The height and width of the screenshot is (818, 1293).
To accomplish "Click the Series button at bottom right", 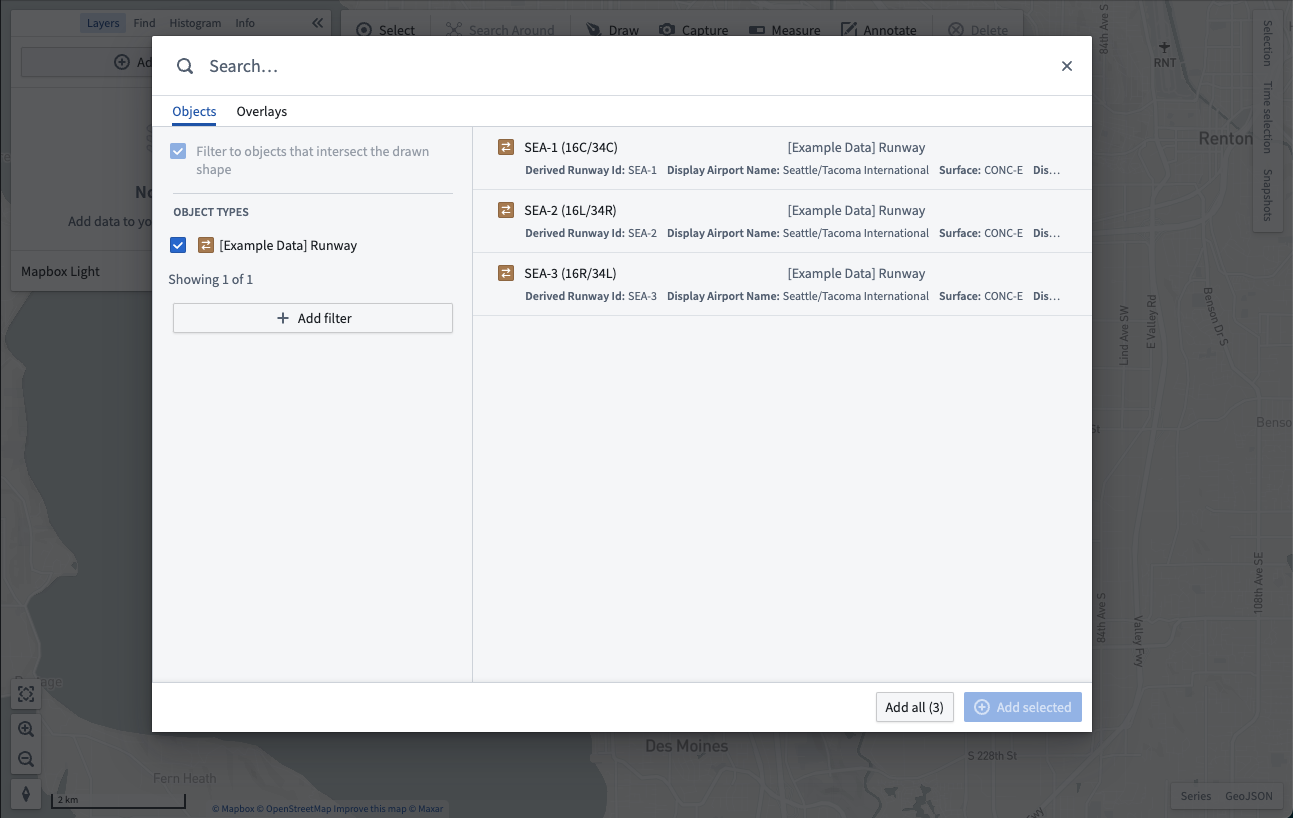I will (x=1195, y=796).
